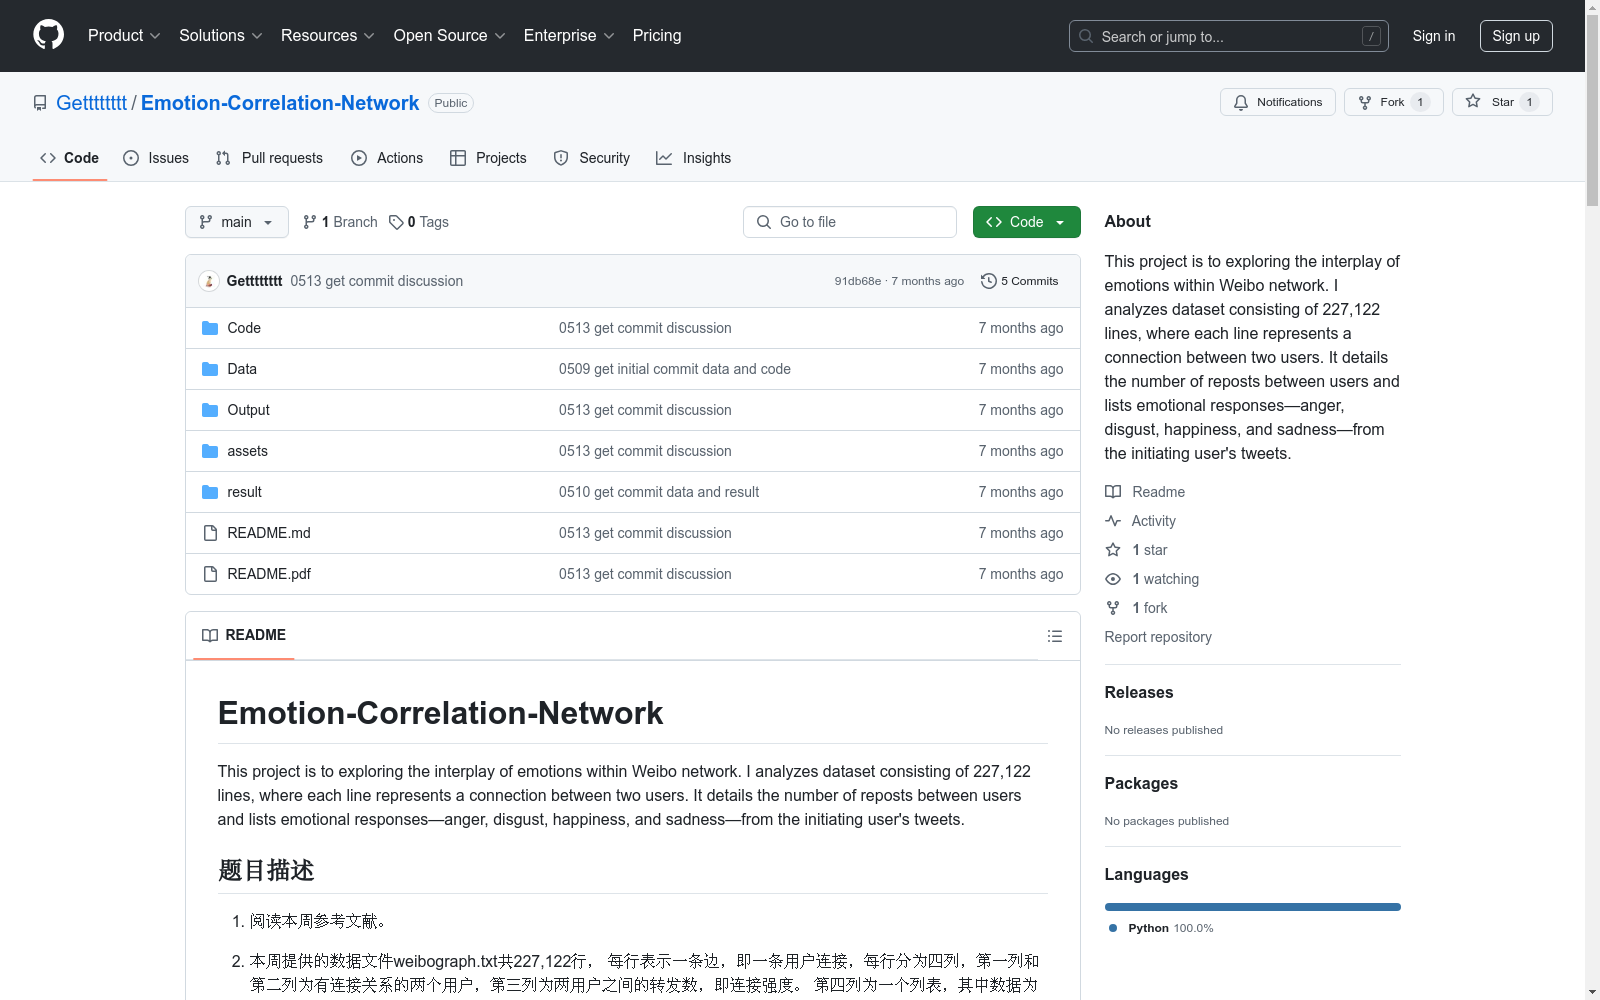Click the folder icon for Output
The width and height of the screenshot is (1600, 1000).
(210, 410)
